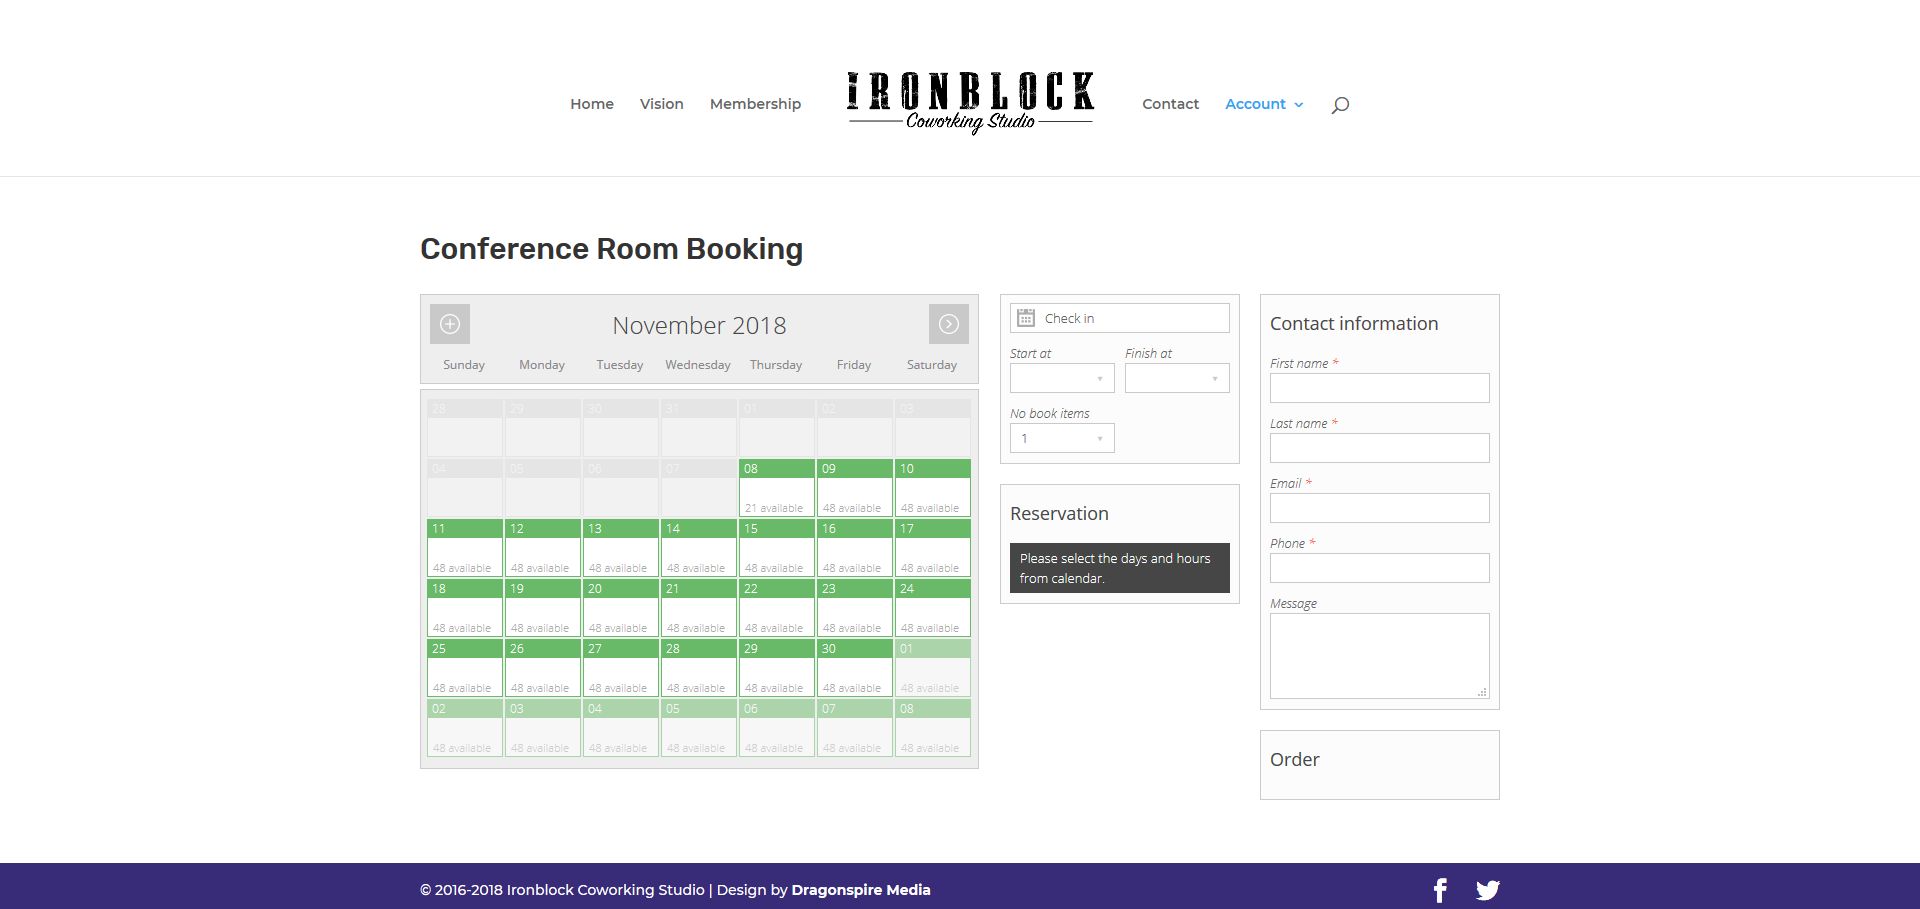Image resolution: width=1920 pixels, height=909 pixels.
Task: Click the Reservation instruction message box
Action: [x=1120, y=568]
